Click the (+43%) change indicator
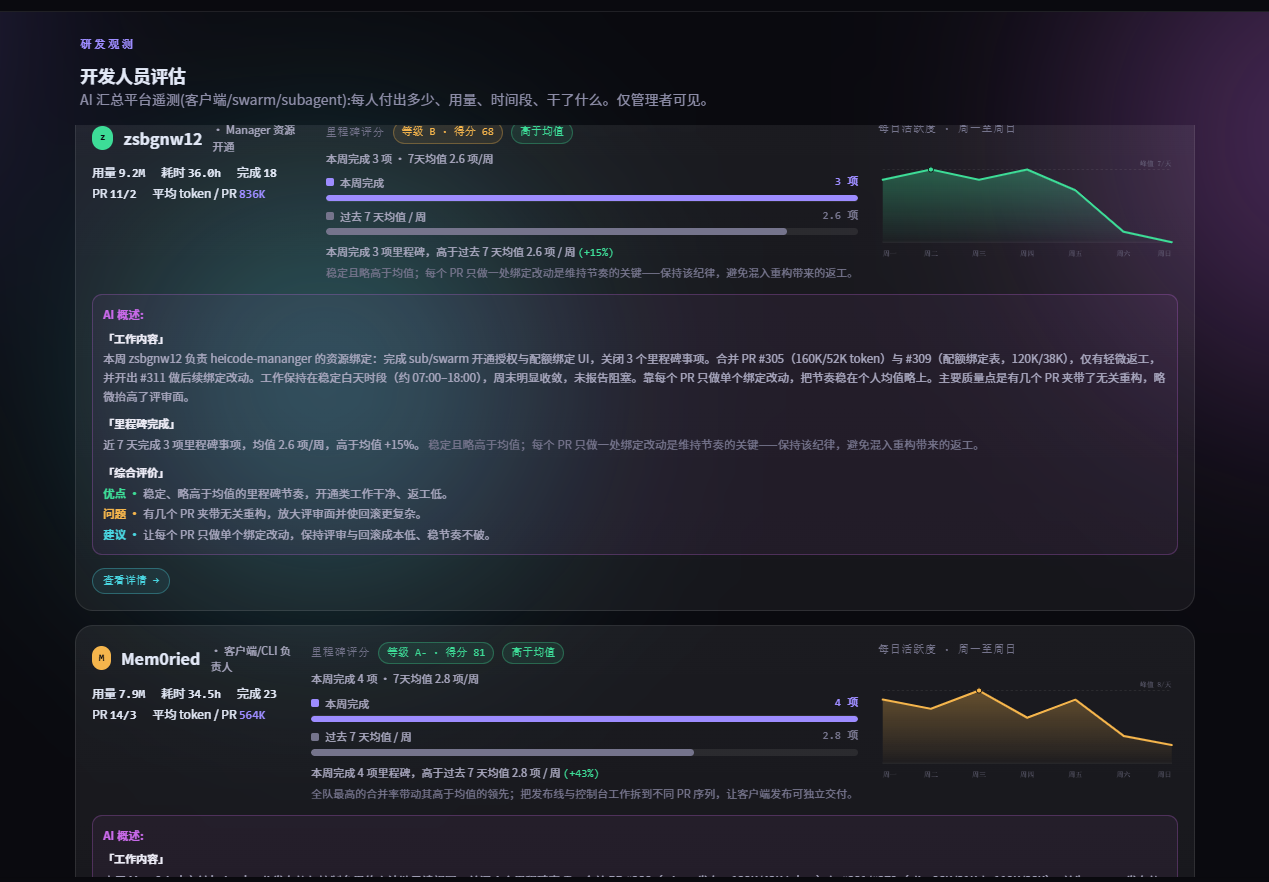This screenshot has height=882, width=1269. (582, 773)
